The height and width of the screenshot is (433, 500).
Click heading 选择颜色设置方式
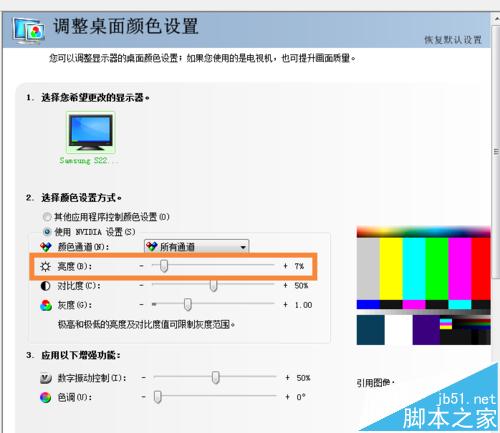pyautogui.click(x=81, y=198)
